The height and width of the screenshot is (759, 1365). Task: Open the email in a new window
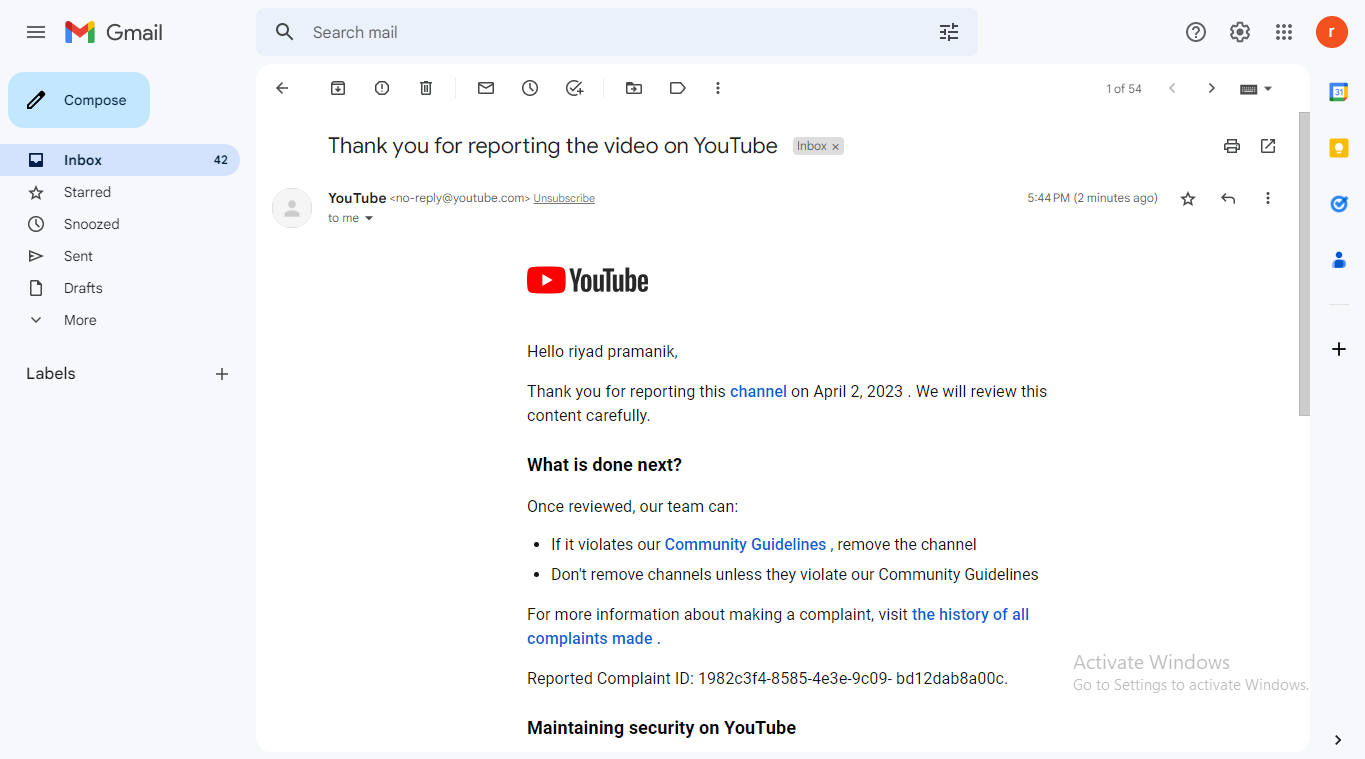pyautogui.click(x=1268, y=146)
